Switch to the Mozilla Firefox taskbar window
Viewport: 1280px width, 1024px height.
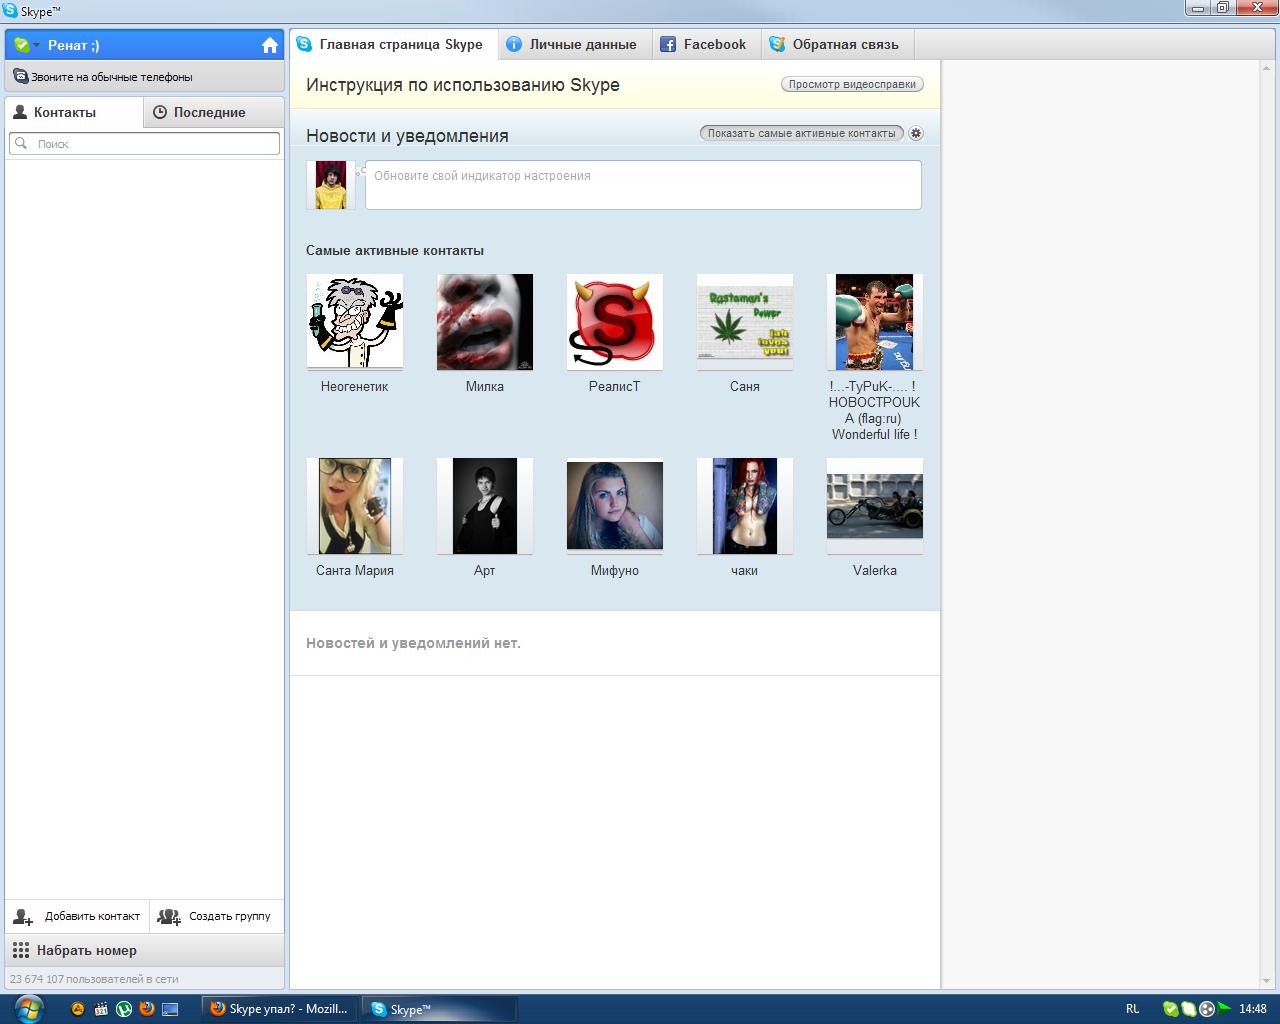[280, 1009]
